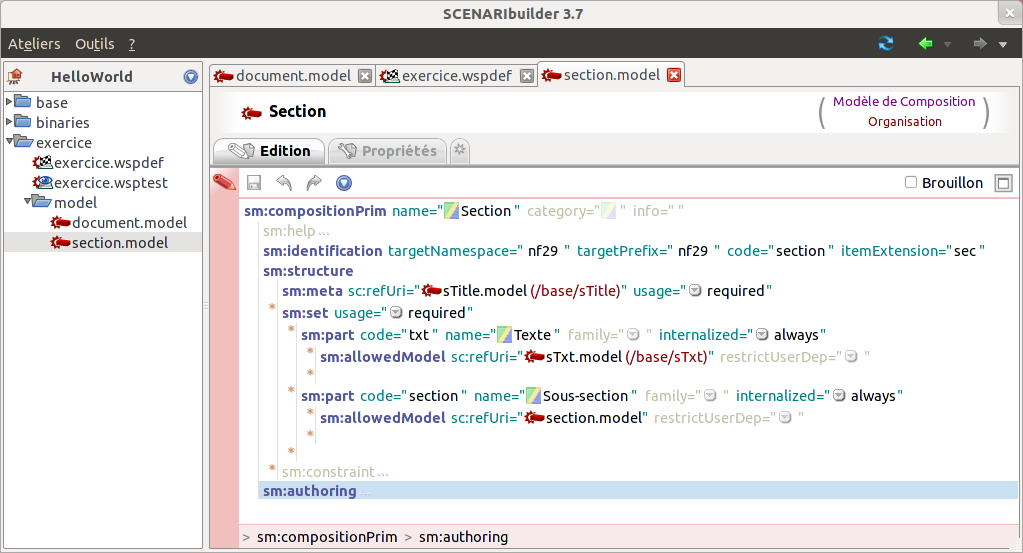Collapse the model folder
Viewport: 1023px width, 553px height.
(28, 201)
